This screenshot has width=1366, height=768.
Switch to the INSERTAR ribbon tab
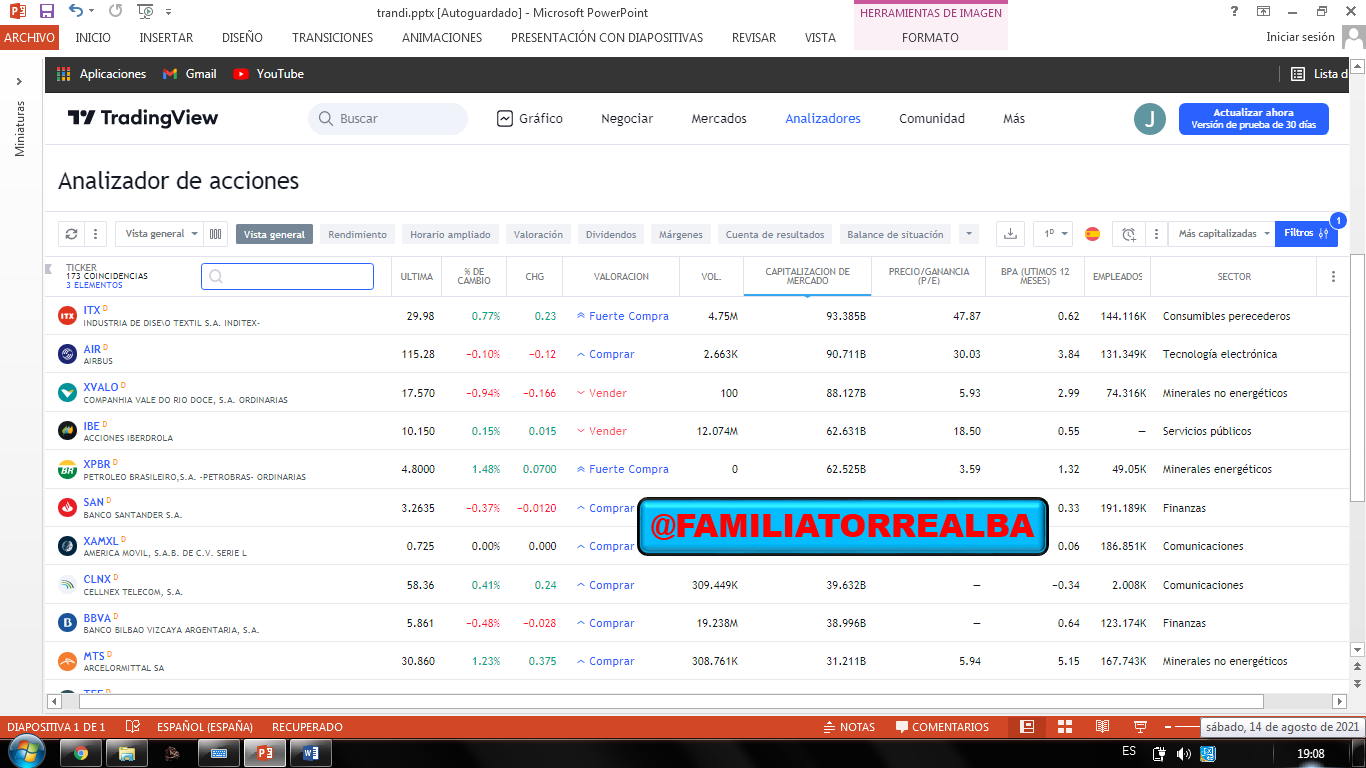click(x=166, y=38)
